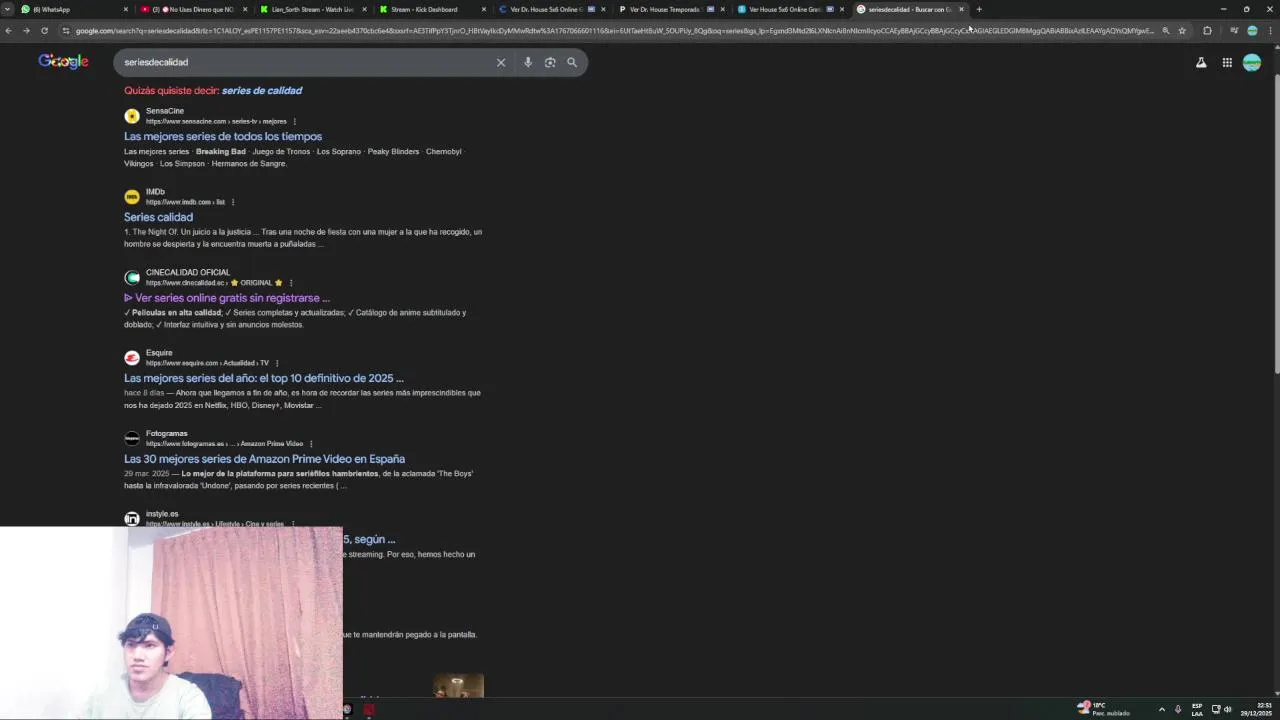Open Google Lens image search
Viewport: 1280px width, 720px height.
tap(550, 62)
